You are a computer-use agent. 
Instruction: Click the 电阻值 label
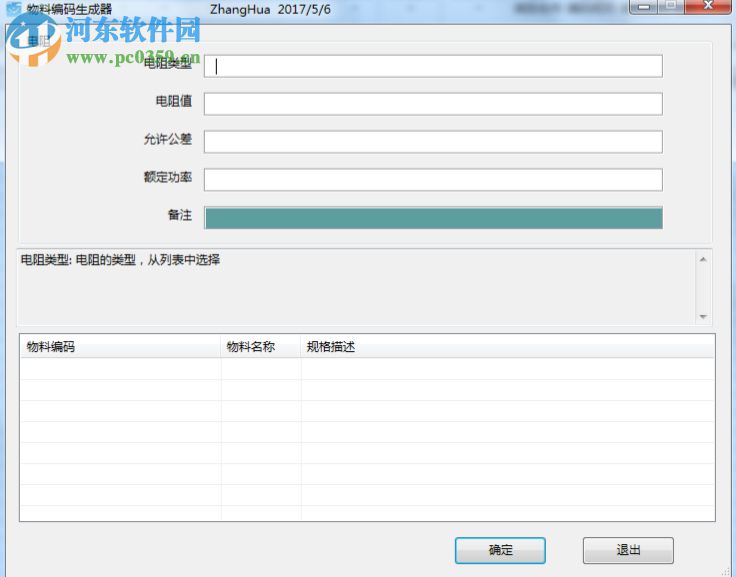tap(174, 101)
